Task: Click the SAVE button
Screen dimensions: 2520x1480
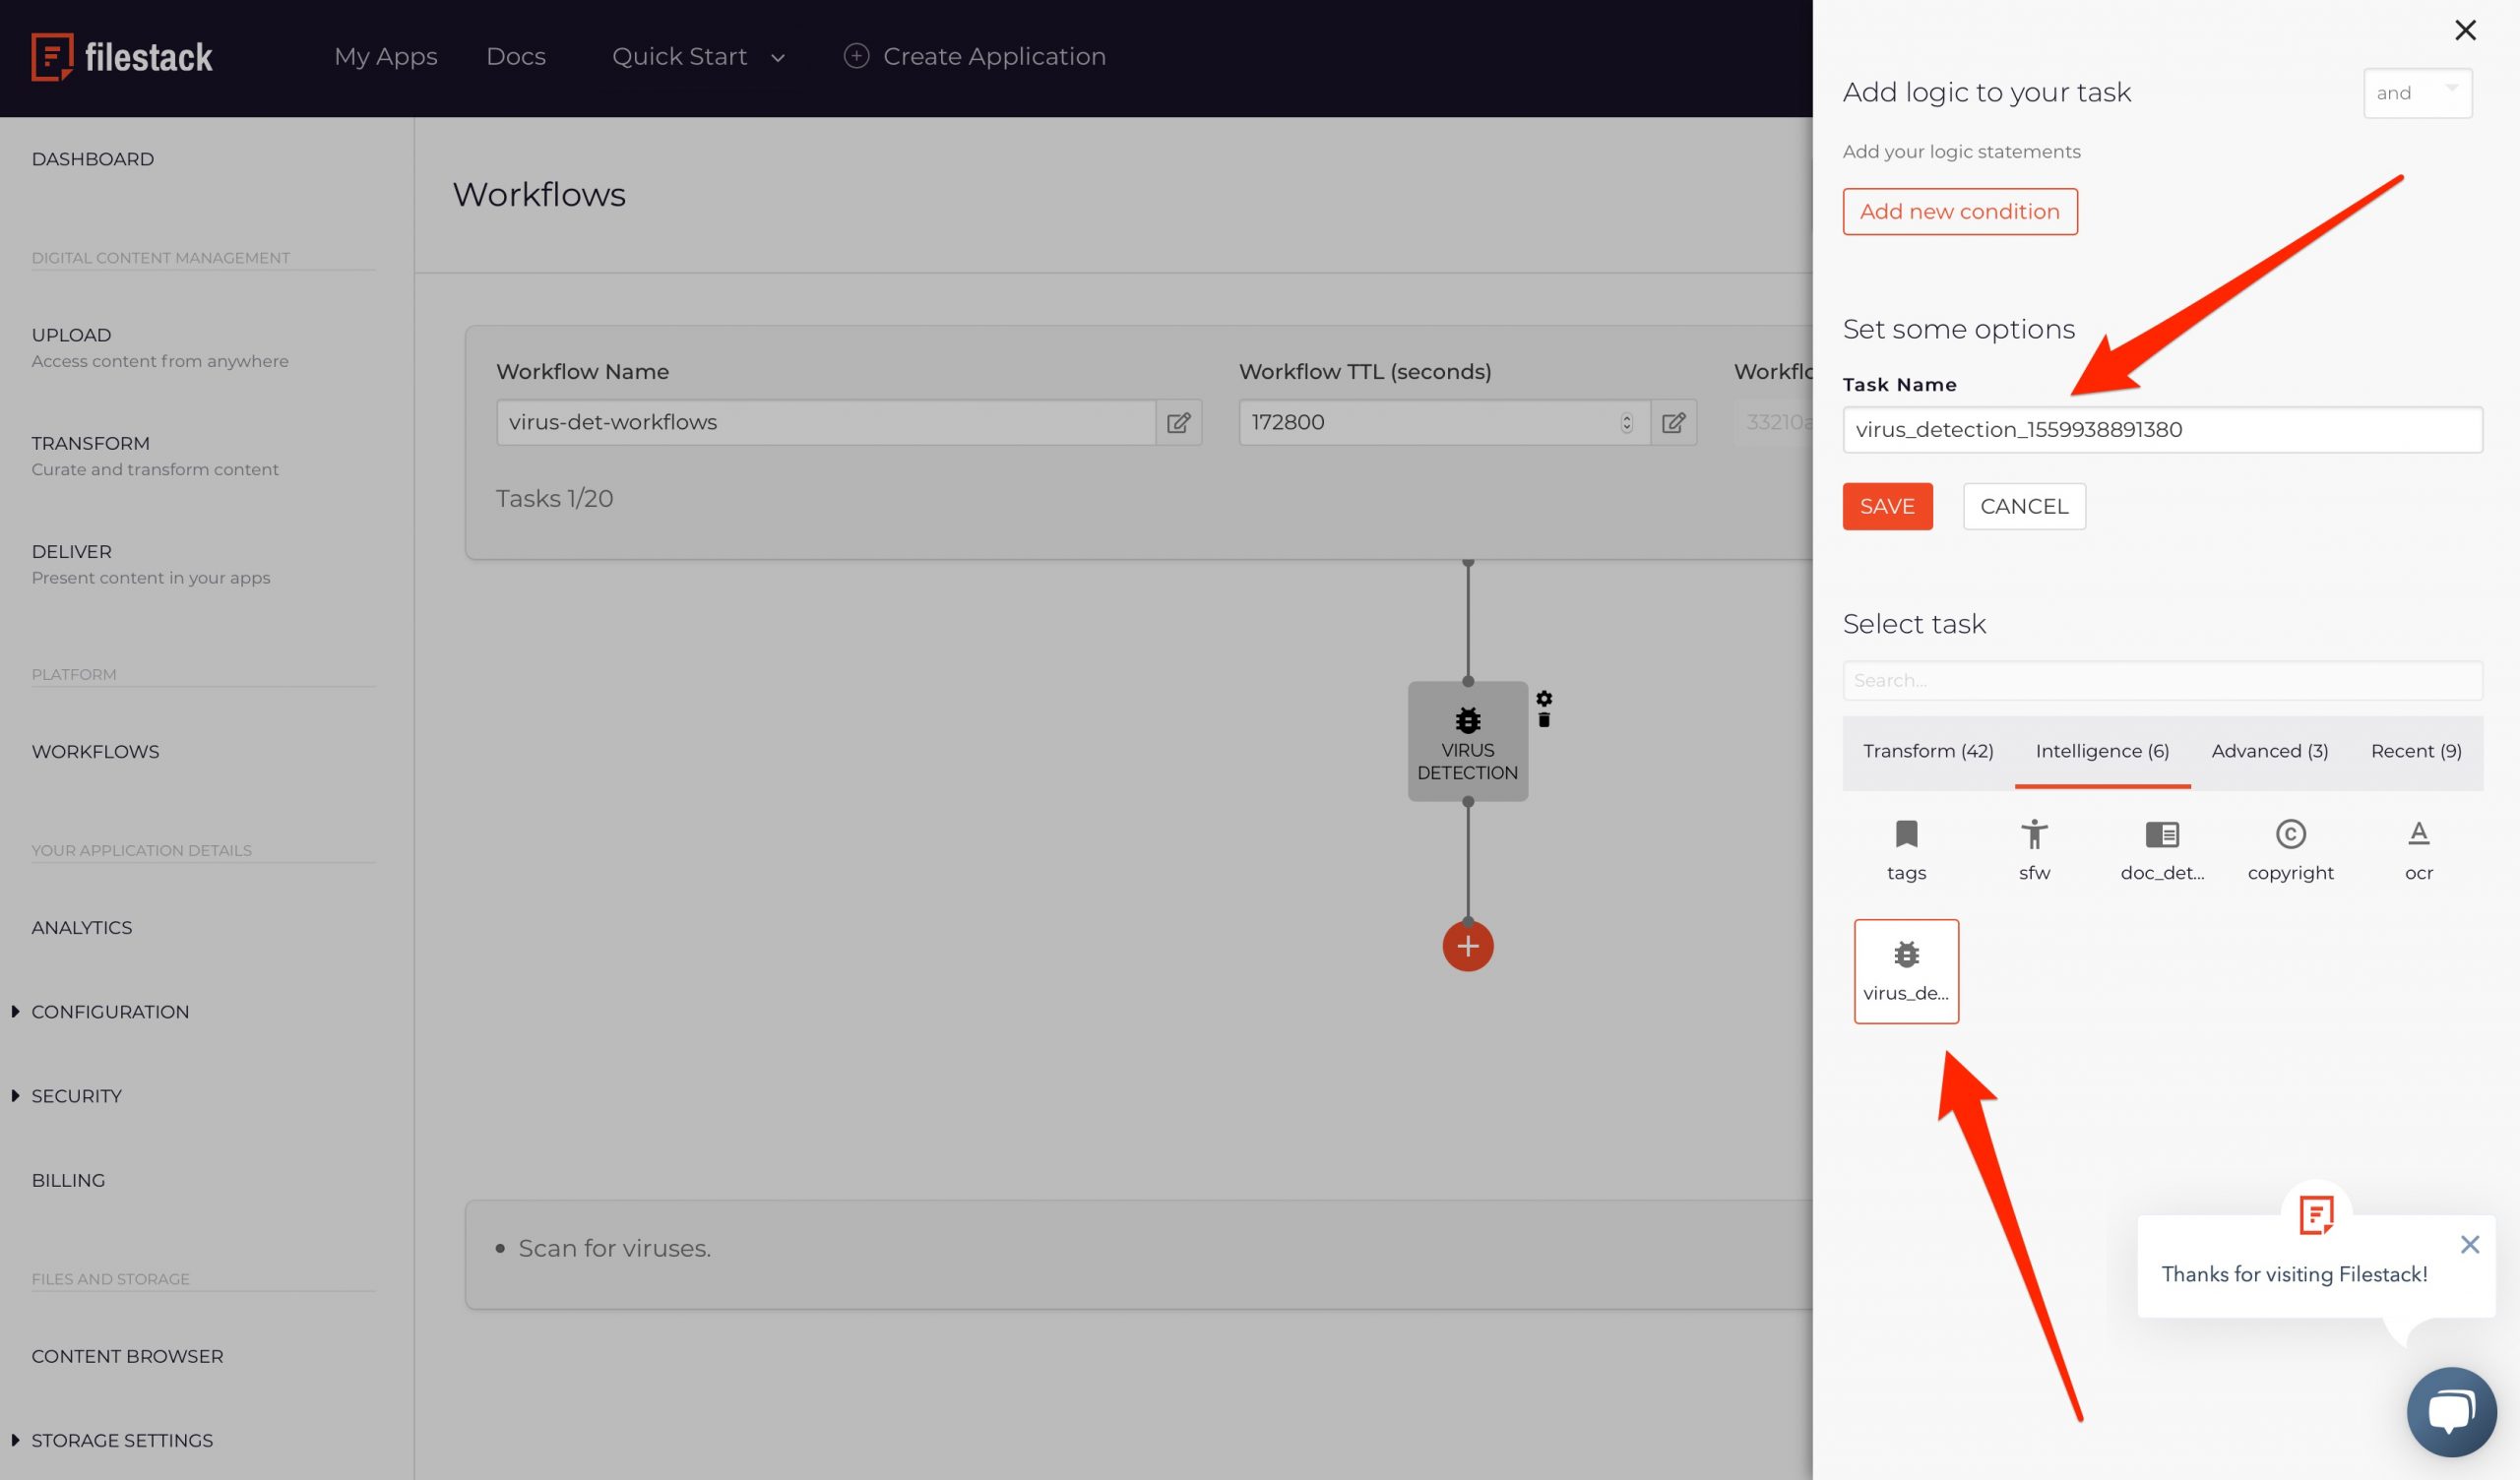Action: coord(1887,506)
